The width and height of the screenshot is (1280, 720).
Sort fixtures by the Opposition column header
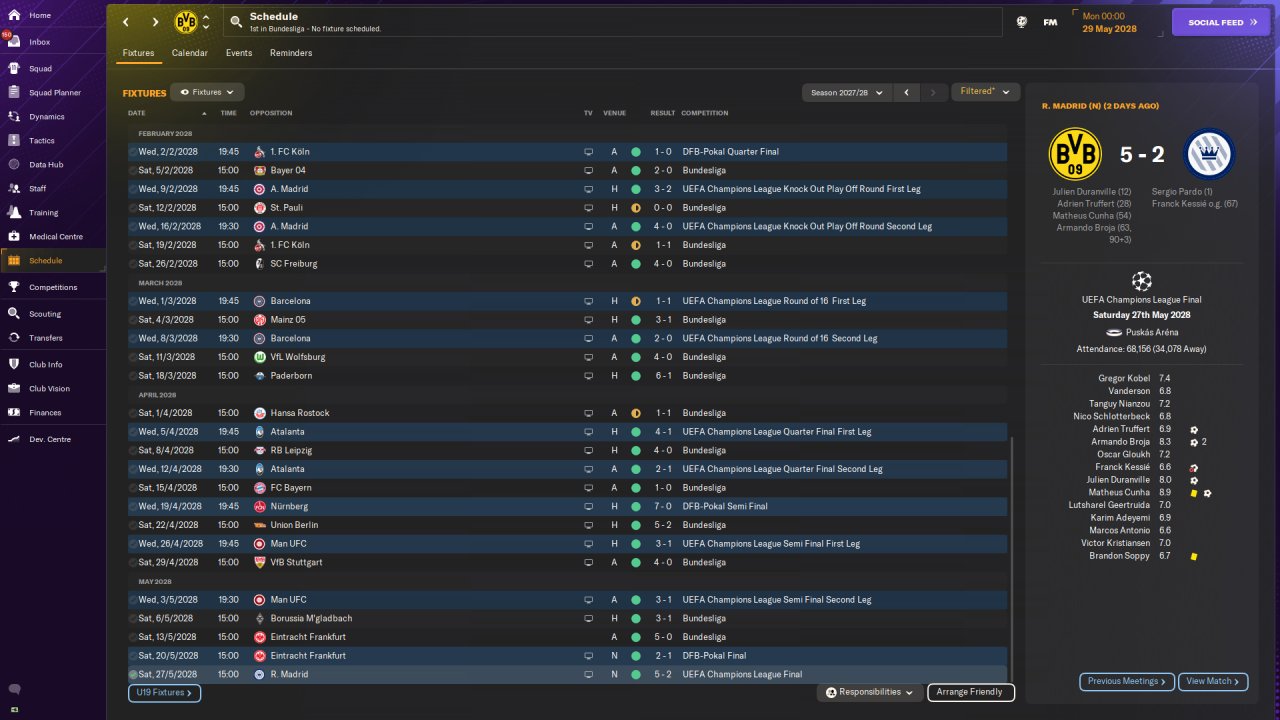pos(272,113)
